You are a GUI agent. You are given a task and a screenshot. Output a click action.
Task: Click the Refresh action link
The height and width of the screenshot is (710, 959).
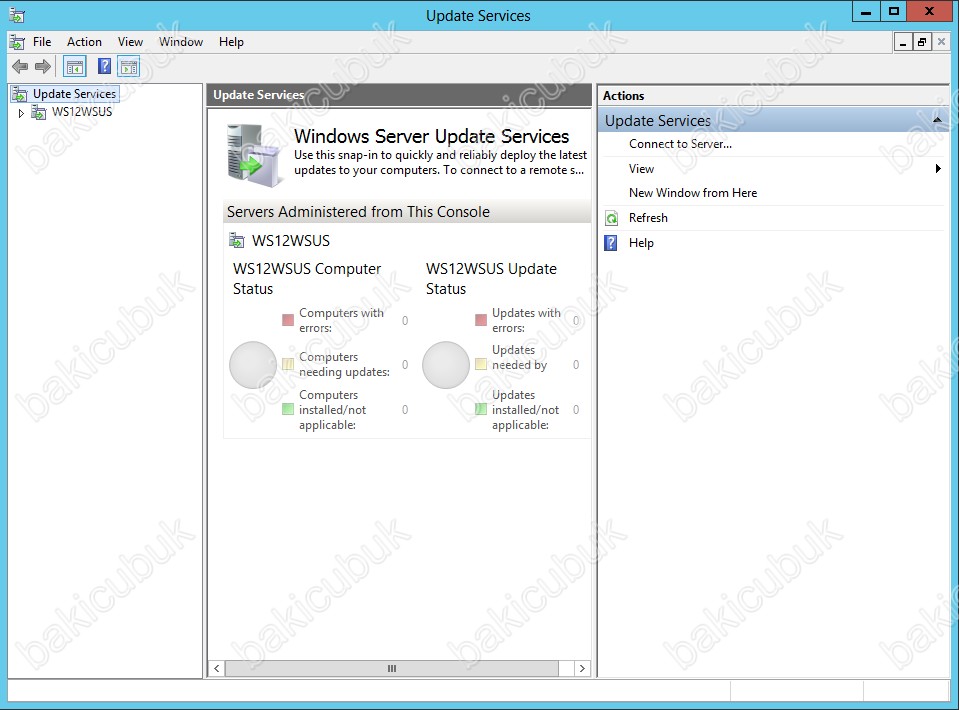click(x=648, y=218)
